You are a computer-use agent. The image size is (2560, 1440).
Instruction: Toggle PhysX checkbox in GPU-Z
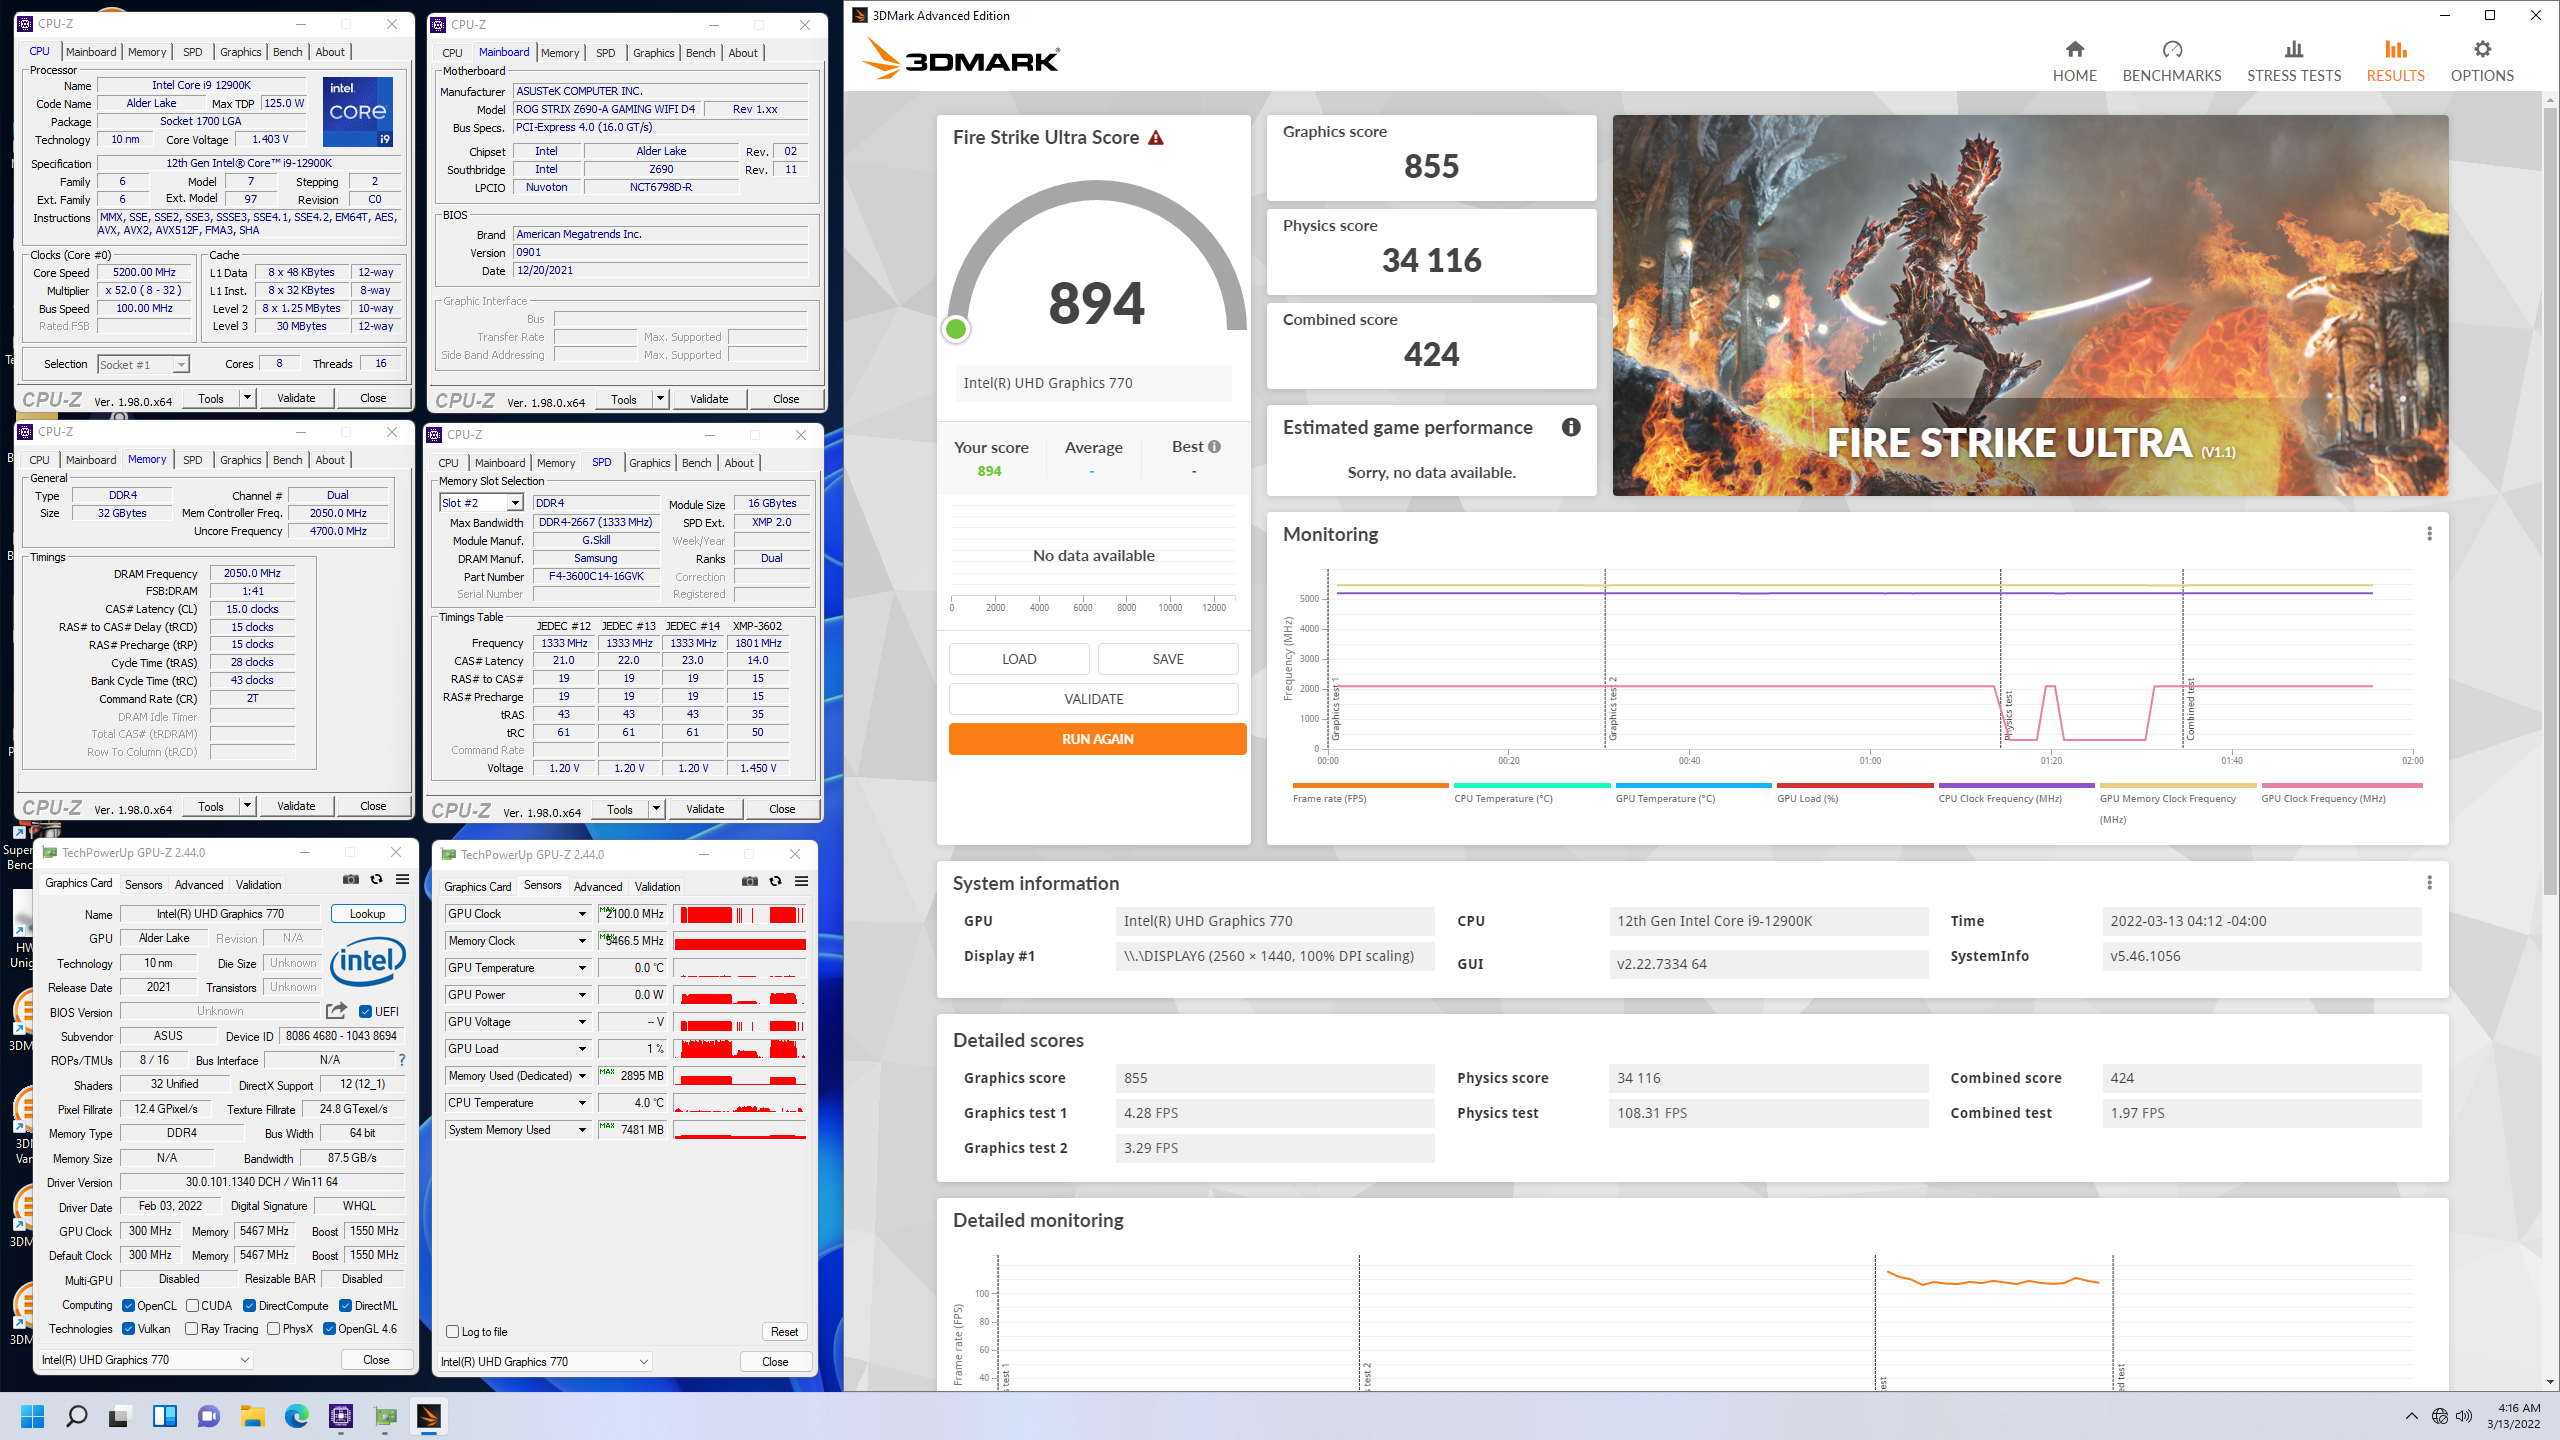[x=273, y=1329]
